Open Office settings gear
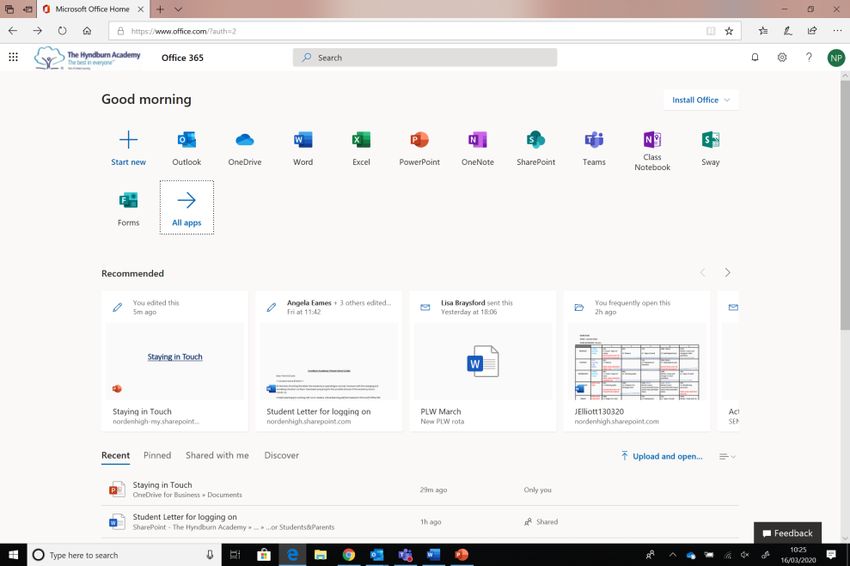 [x=782, y=57]
